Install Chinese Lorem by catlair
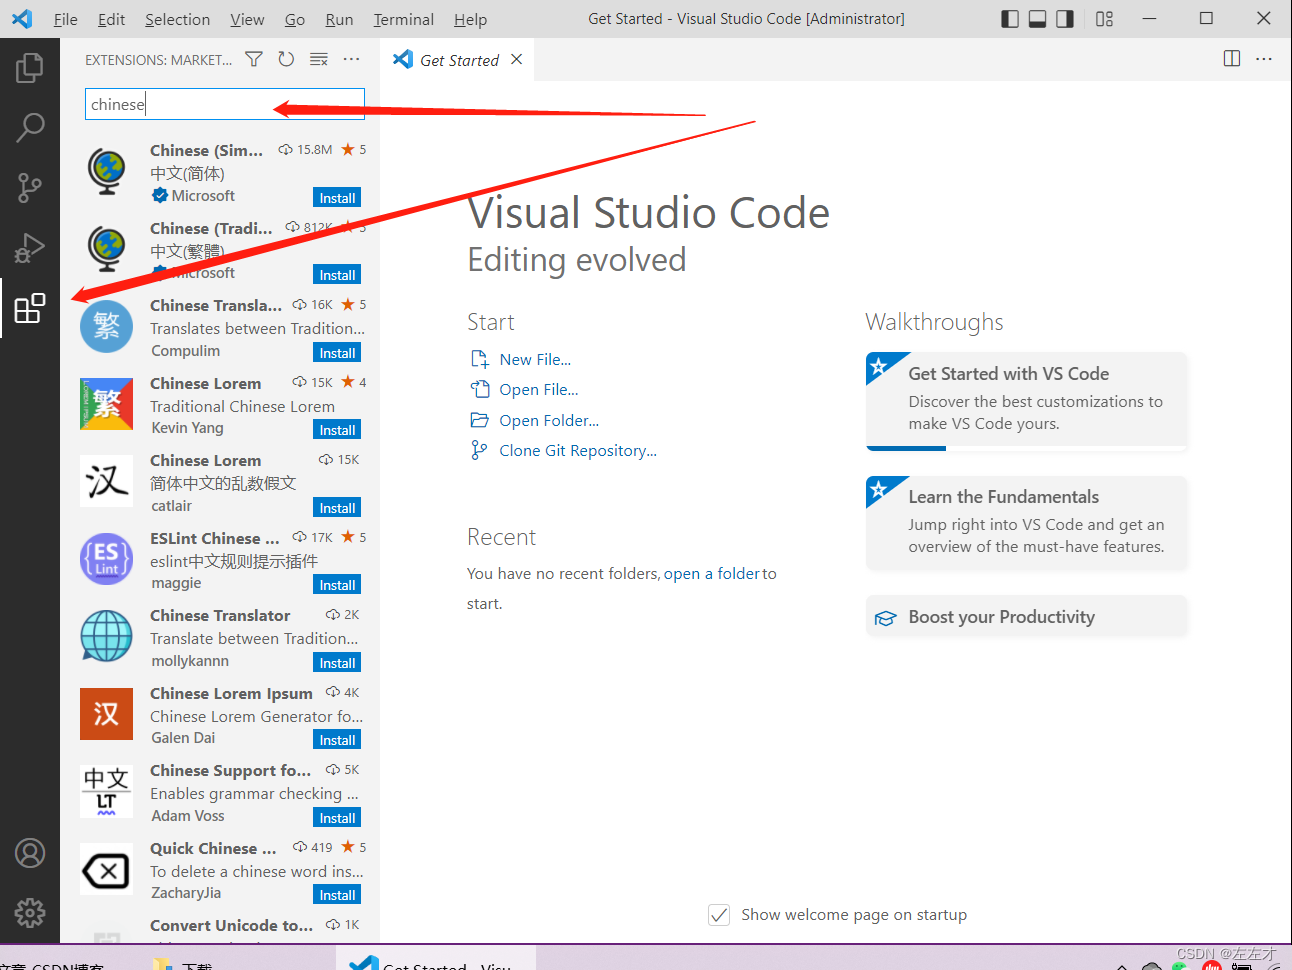1292x970 pixels. [337, 508]
